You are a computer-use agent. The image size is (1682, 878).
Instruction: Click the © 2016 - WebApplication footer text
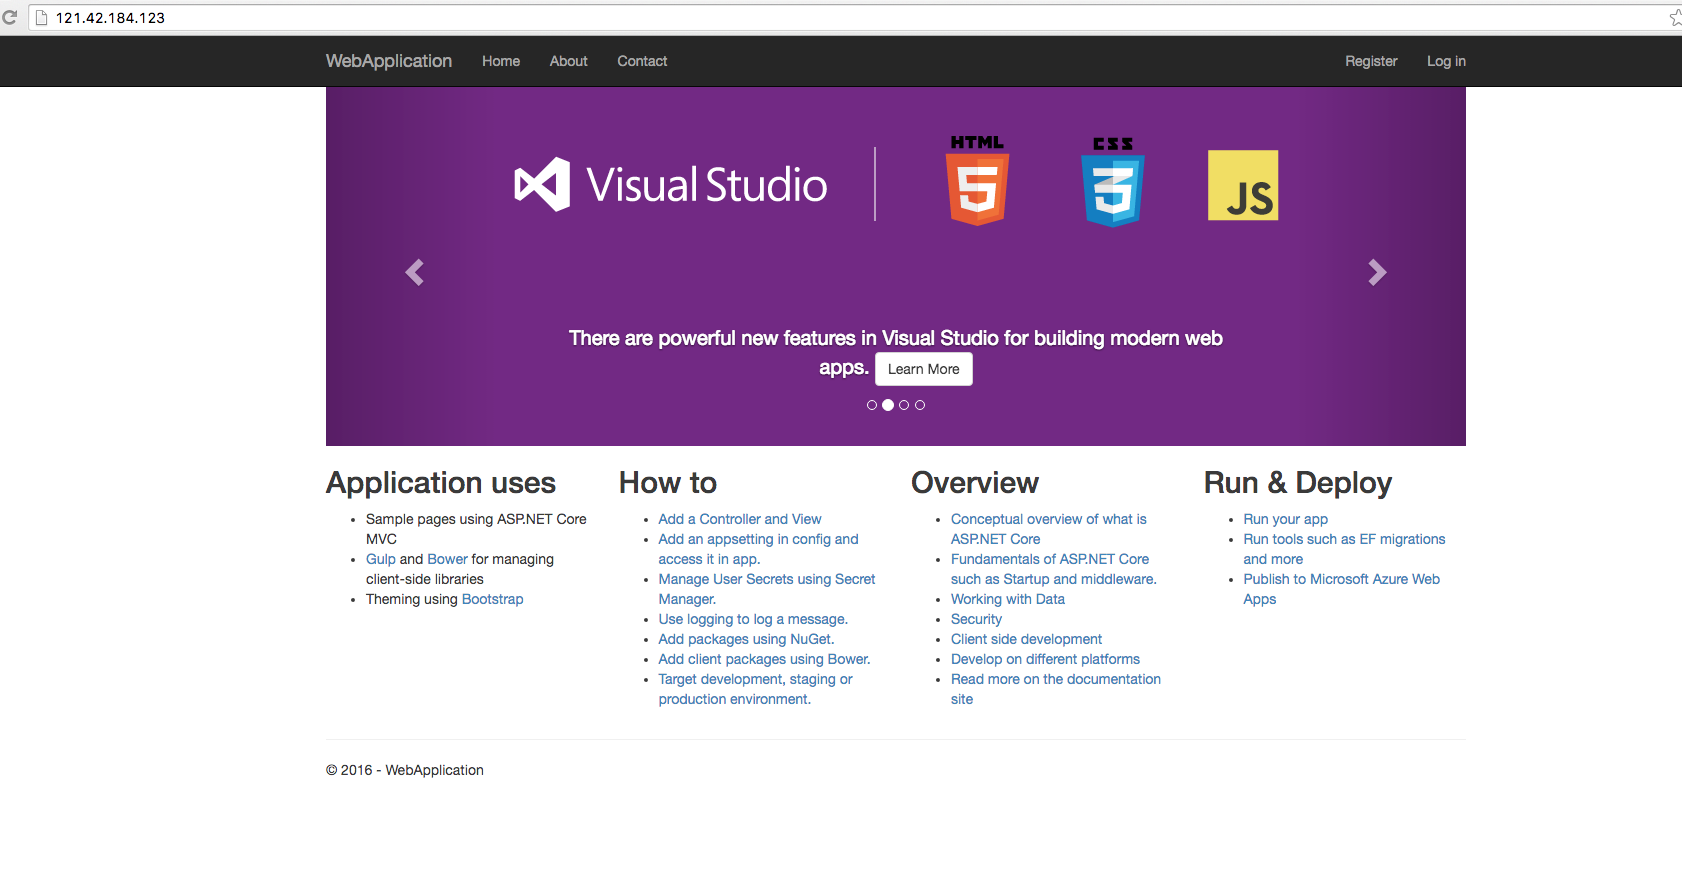tap(405, 770)
